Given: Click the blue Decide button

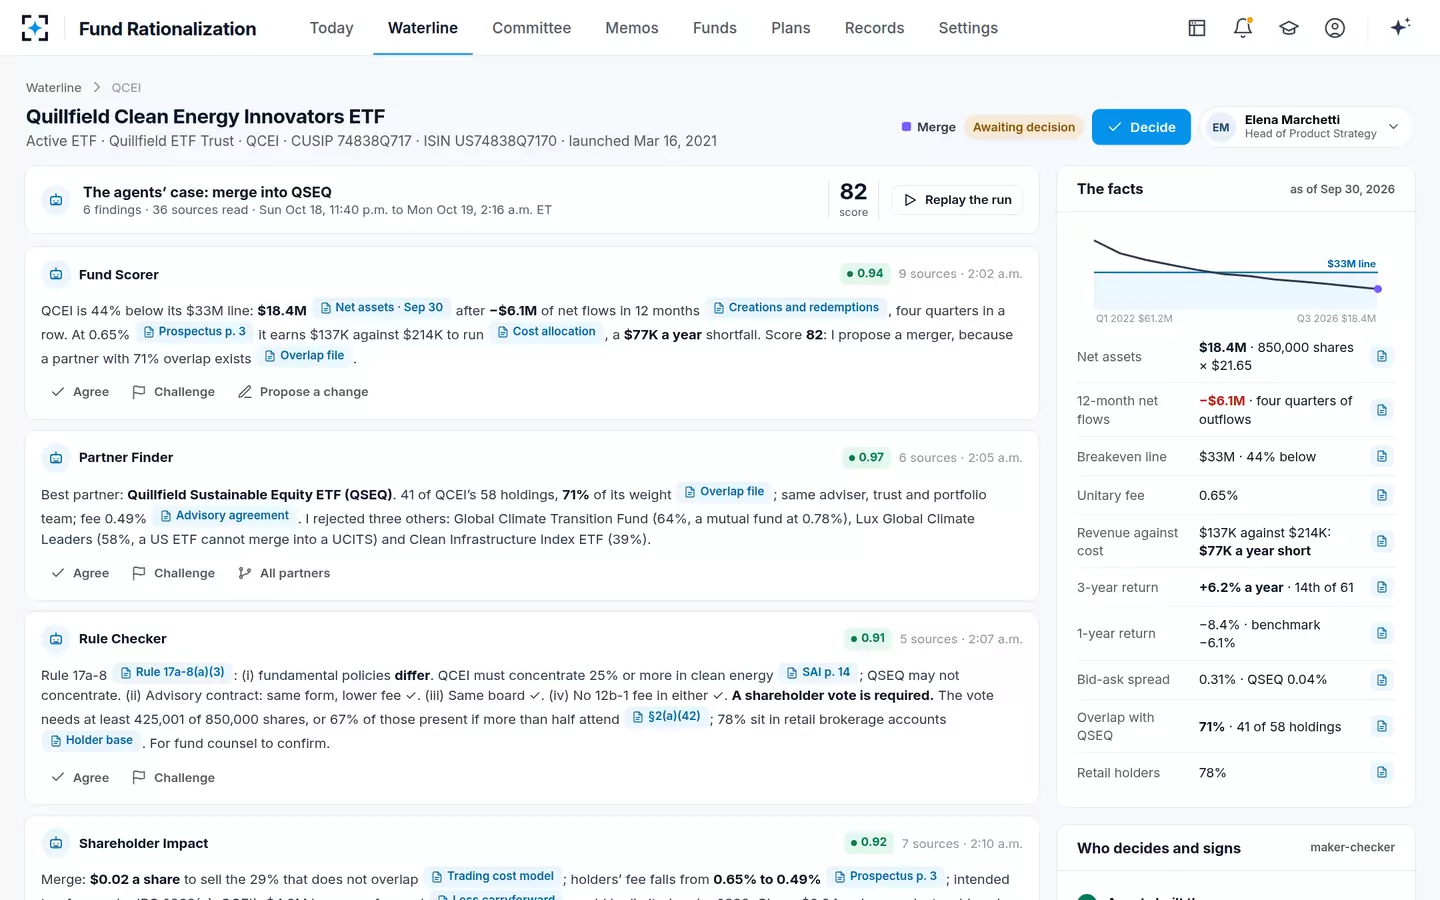Looking at the screenshot, I should [x=1141, y=127].
